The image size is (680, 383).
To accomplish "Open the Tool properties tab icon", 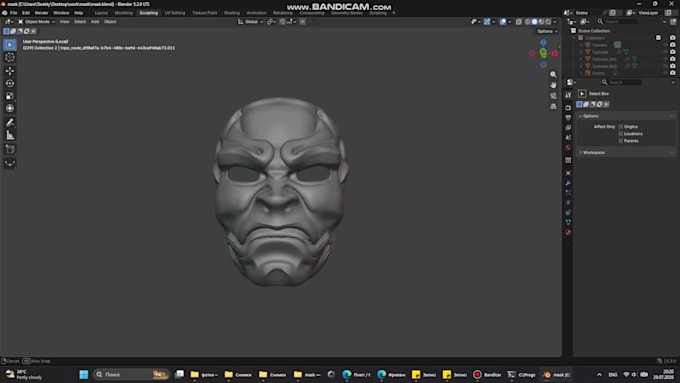I will tap(568, 95).
